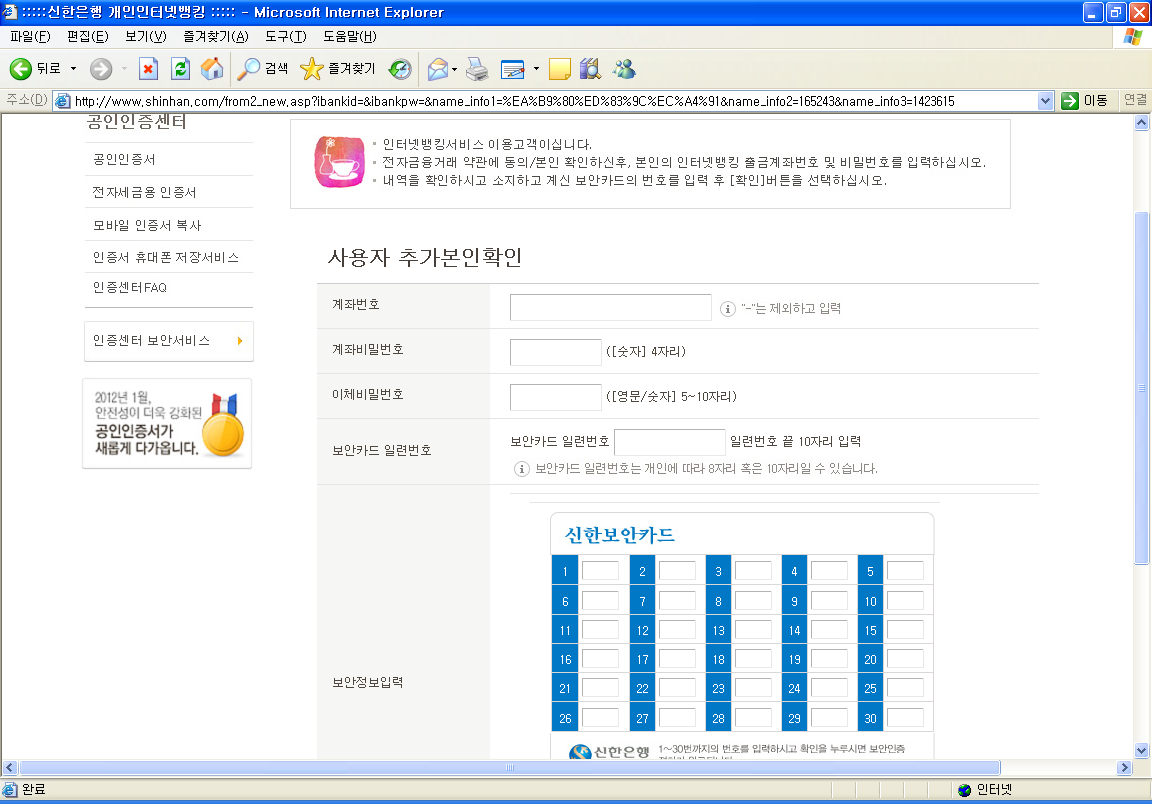Go to Home page icon
Image resolution: width=1152 pixels, height=811 pixels.
click(212, 69)
